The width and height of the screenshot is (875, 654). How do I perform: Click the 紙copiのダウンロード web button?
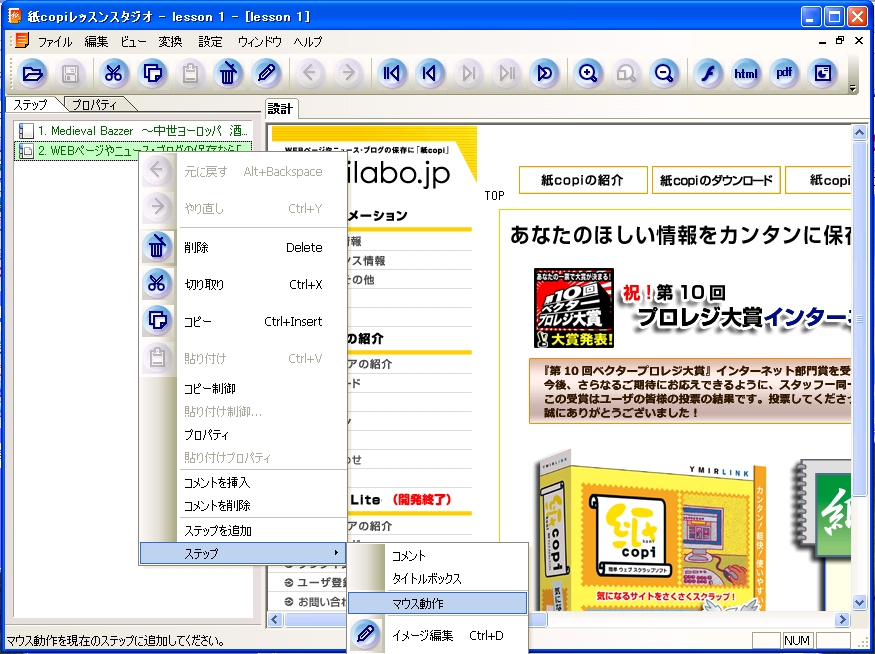pyautogui.click(x=716, y=180)
